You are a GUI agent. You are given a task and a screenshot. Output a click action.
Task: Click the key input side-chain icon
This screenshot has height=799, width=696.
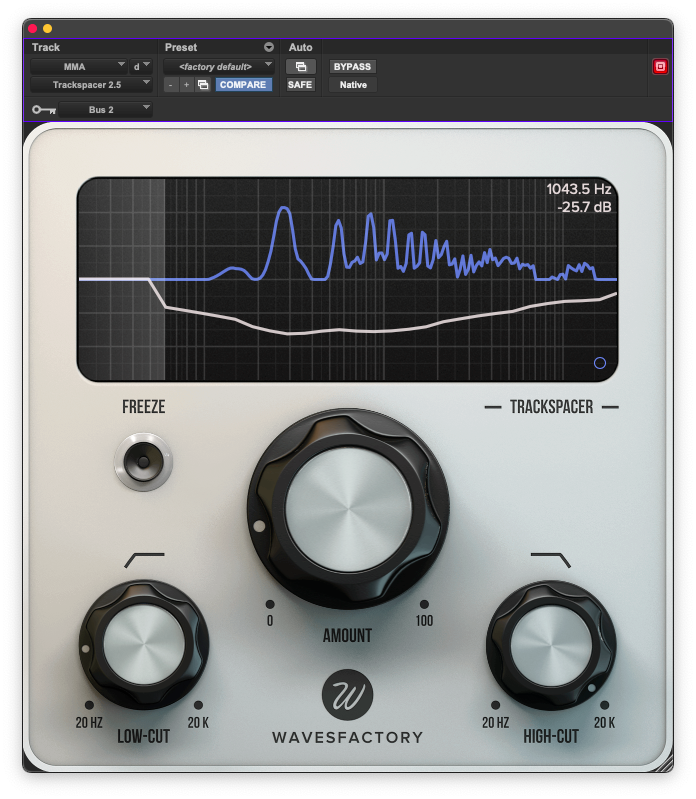tap(44, 110)
